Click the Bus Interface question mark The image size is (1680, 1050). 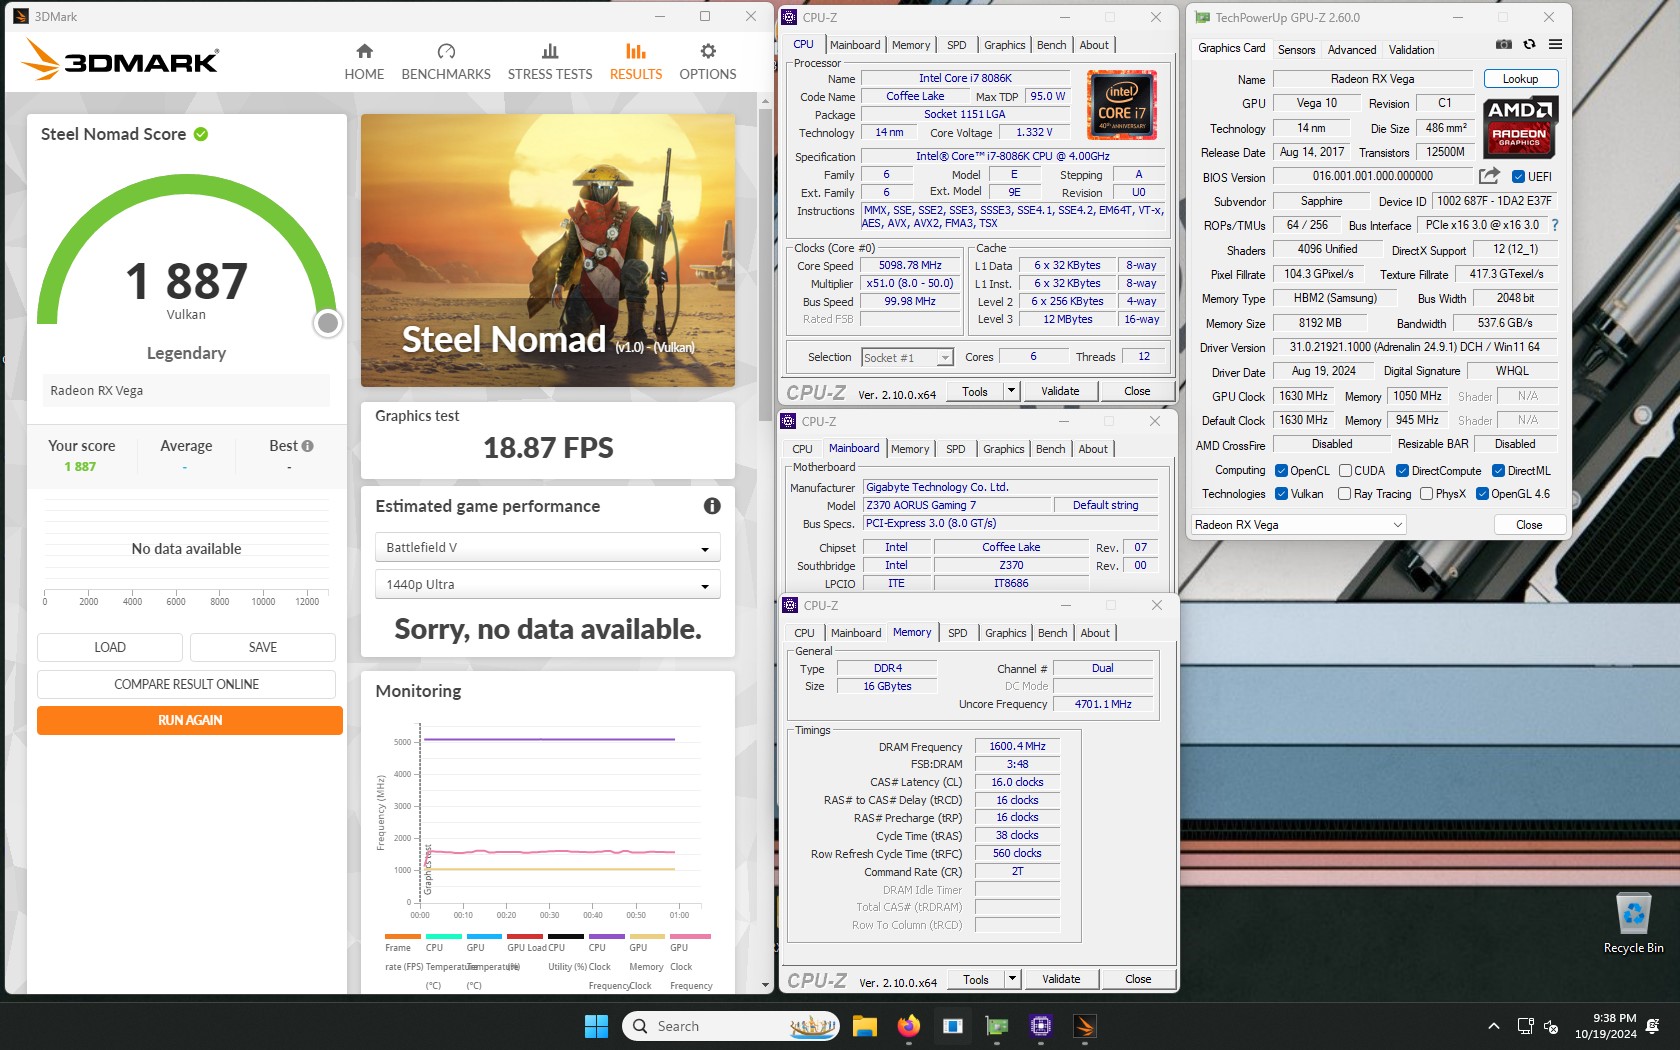click(1555, 225)
